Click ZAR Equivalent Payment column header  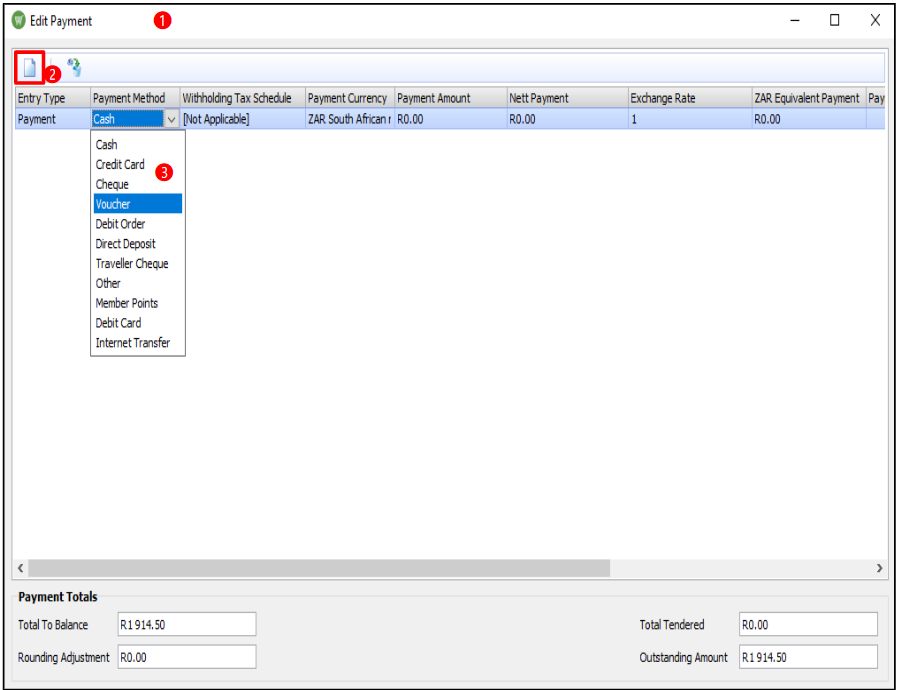click(x=809, y=98)
